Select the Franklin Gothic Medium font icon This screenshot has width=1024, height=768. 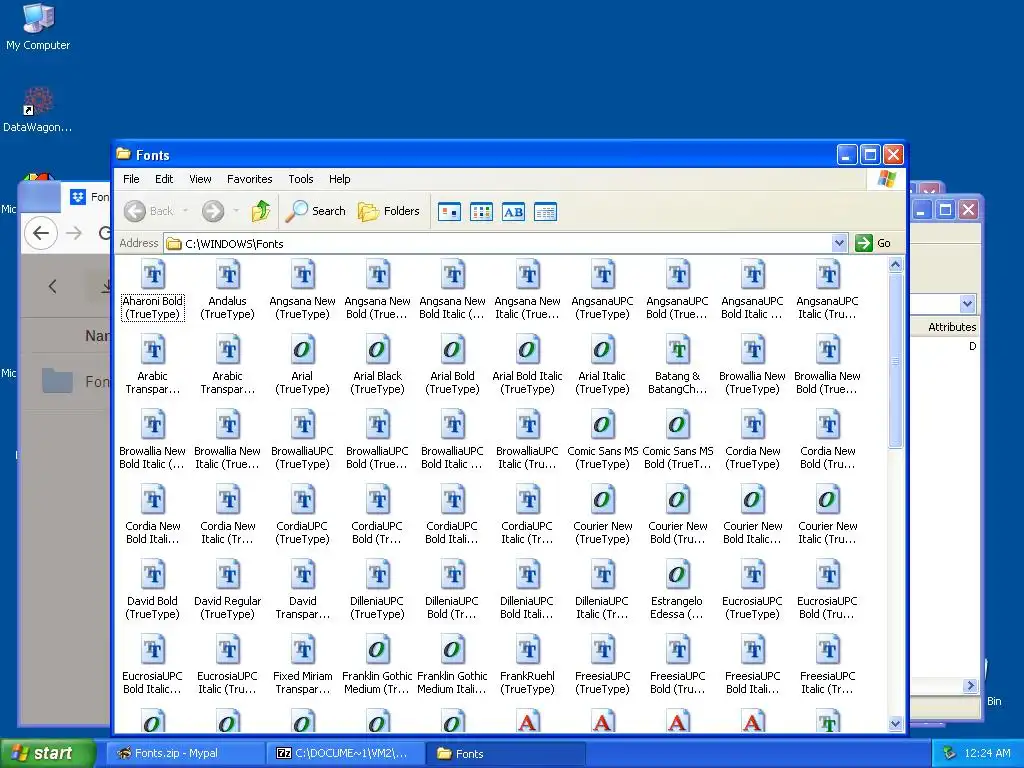click(x=377, y=650)
